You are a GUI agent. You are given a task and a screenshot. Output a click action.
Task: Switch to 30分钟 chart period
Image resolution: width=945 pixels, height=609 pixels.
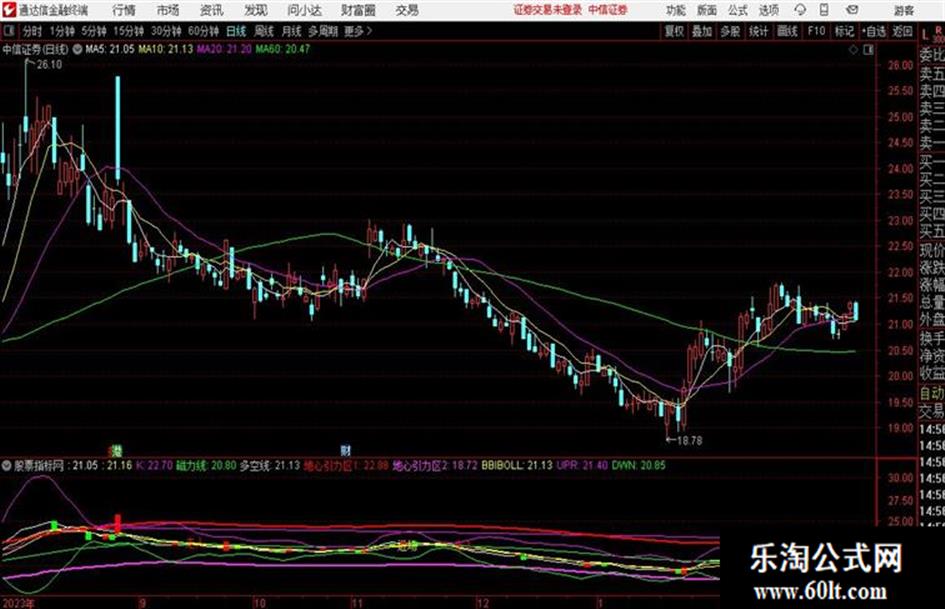(x=166, y=31)
